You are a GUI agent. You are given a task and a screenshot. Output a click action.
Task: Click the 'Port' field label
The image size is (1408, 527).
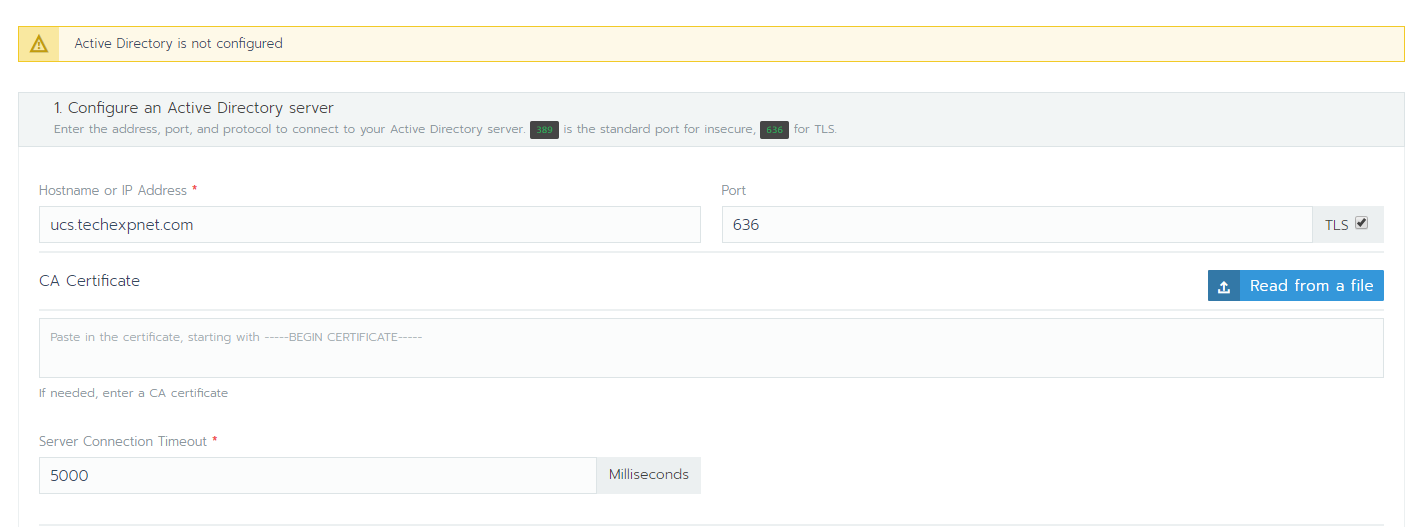tap(734, 190)
